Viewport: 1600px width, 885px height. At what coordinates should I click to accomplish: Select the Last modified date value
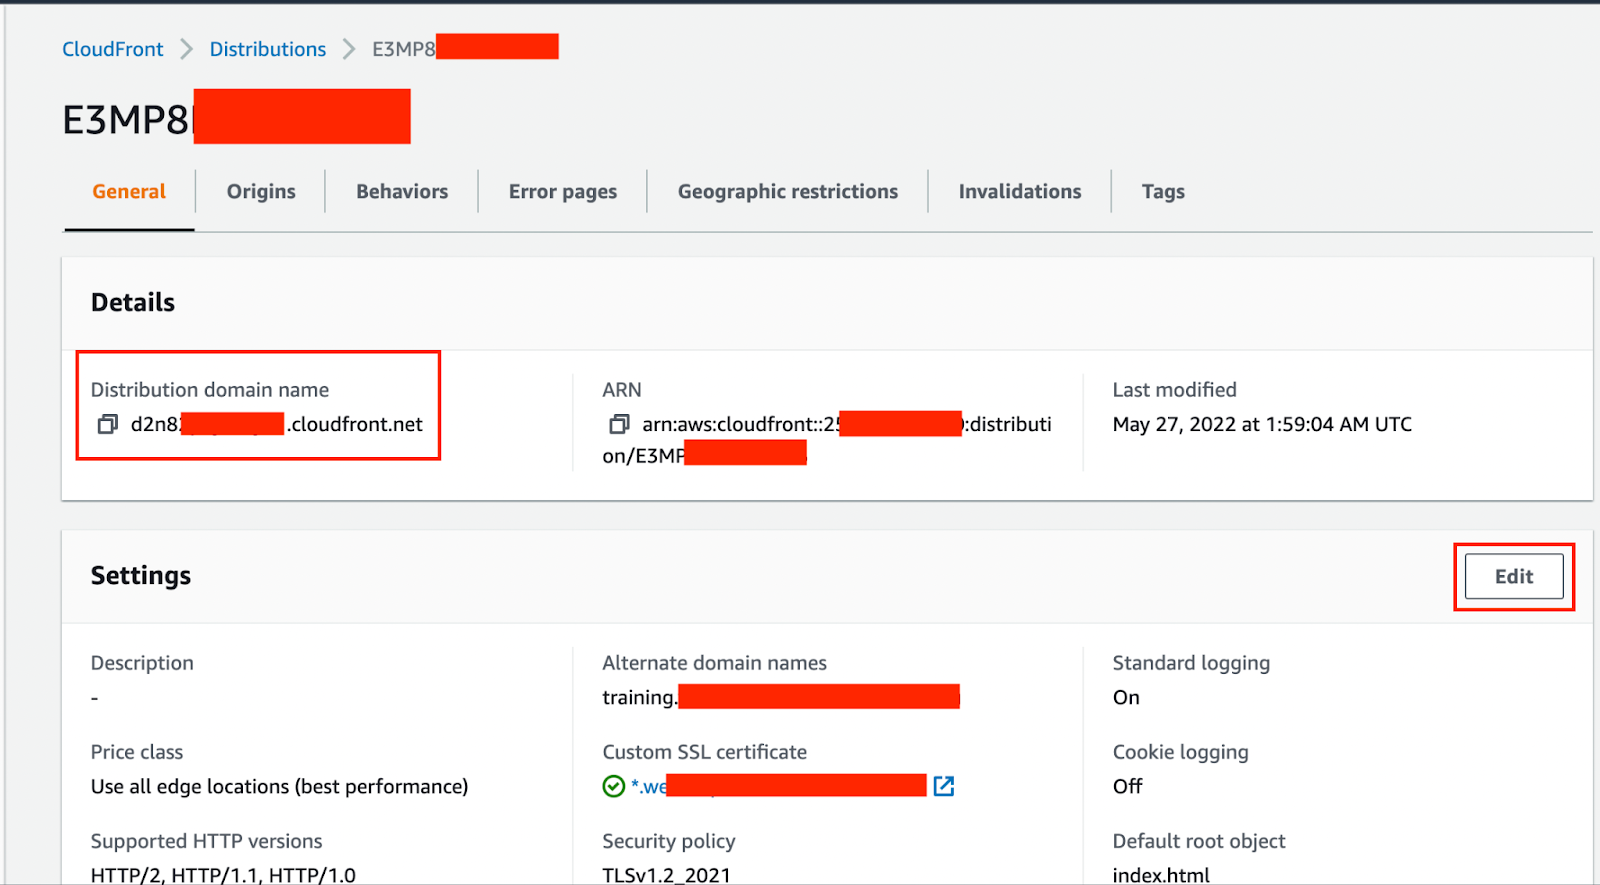[1262, 424]
